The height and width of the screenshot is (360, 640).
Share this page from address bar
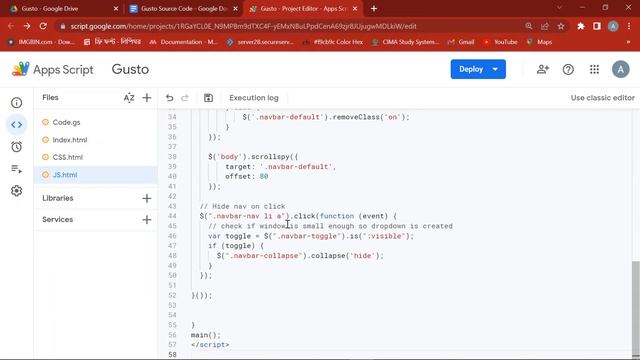click(x=545, y=26)
